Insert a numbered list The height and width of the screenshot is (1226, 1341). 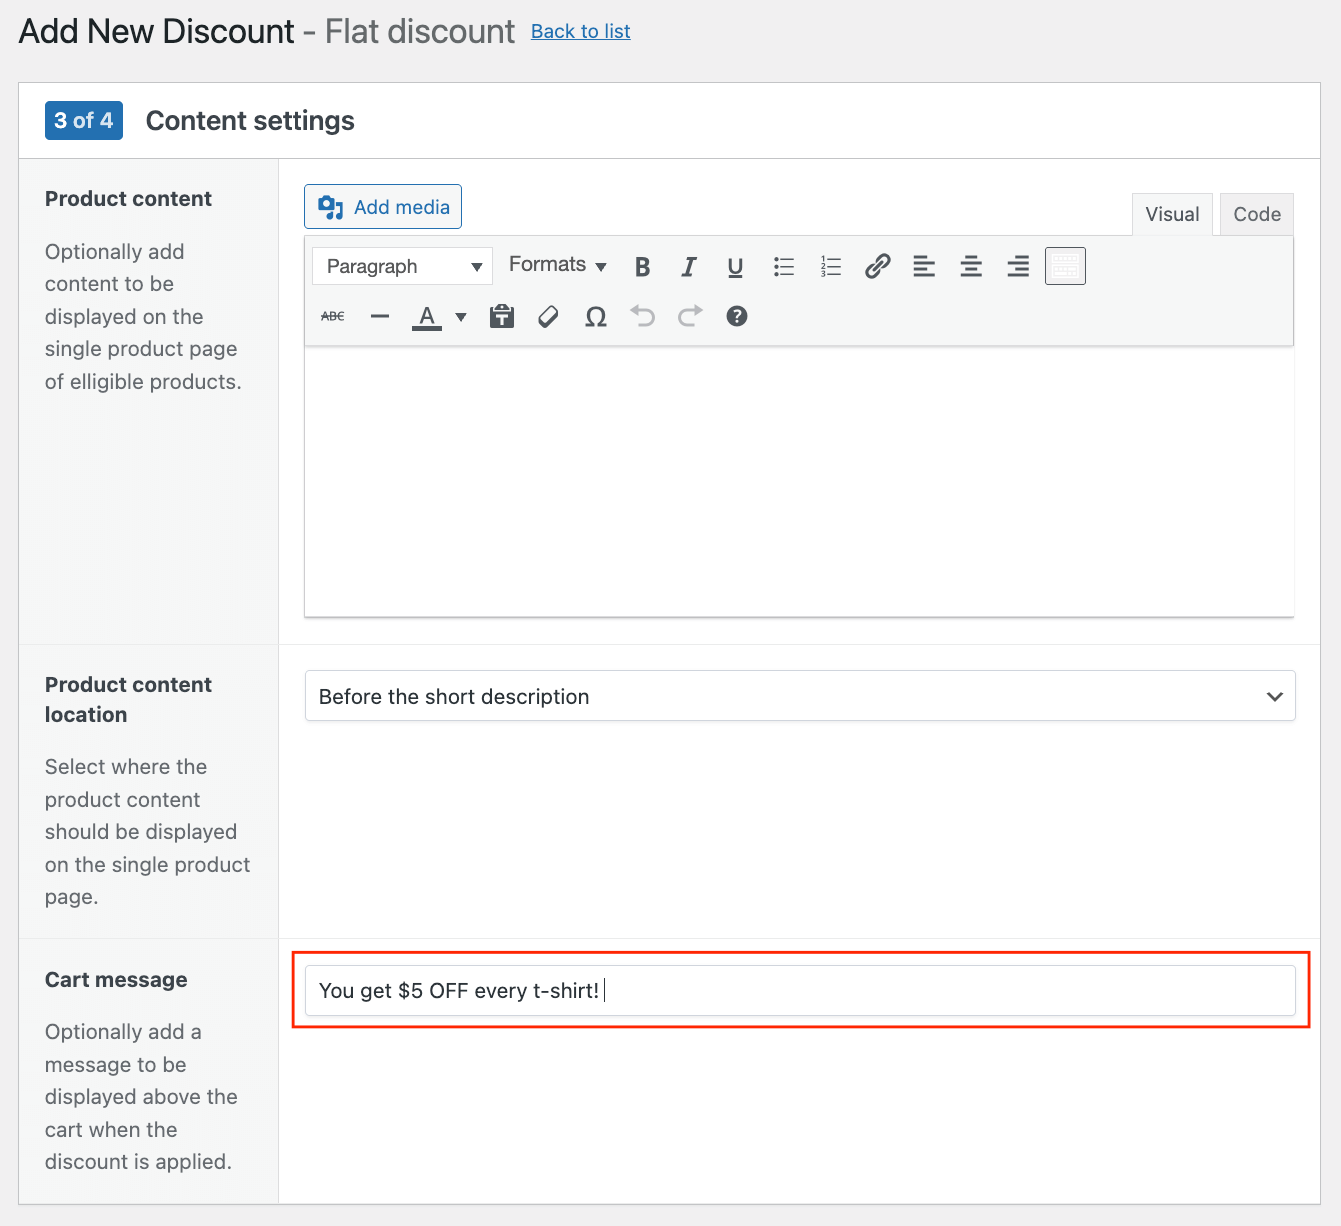[x=831, y=266]
